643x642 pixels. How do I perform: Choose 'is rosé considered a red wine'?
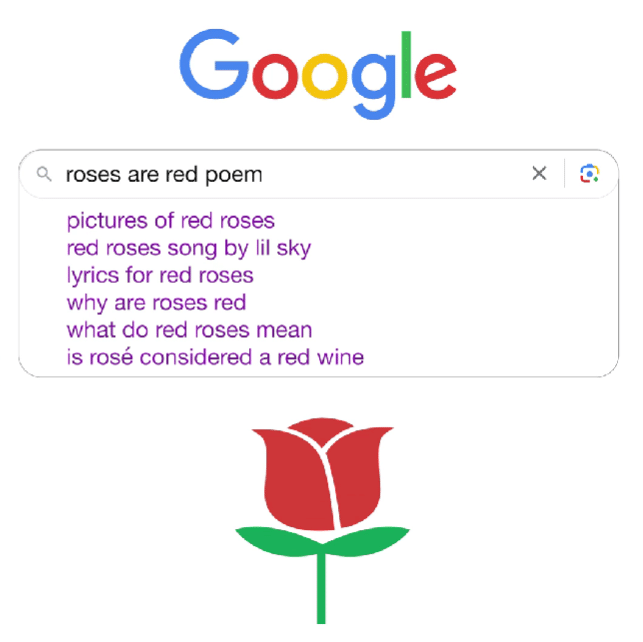point(215,357)
